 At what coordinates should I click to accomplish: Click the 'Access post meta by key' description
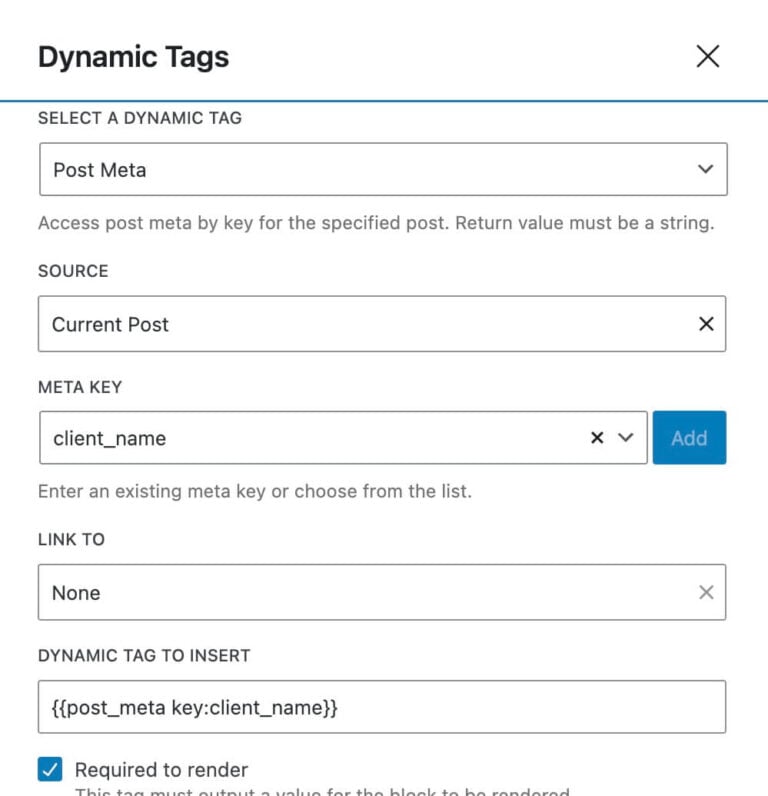376,223
